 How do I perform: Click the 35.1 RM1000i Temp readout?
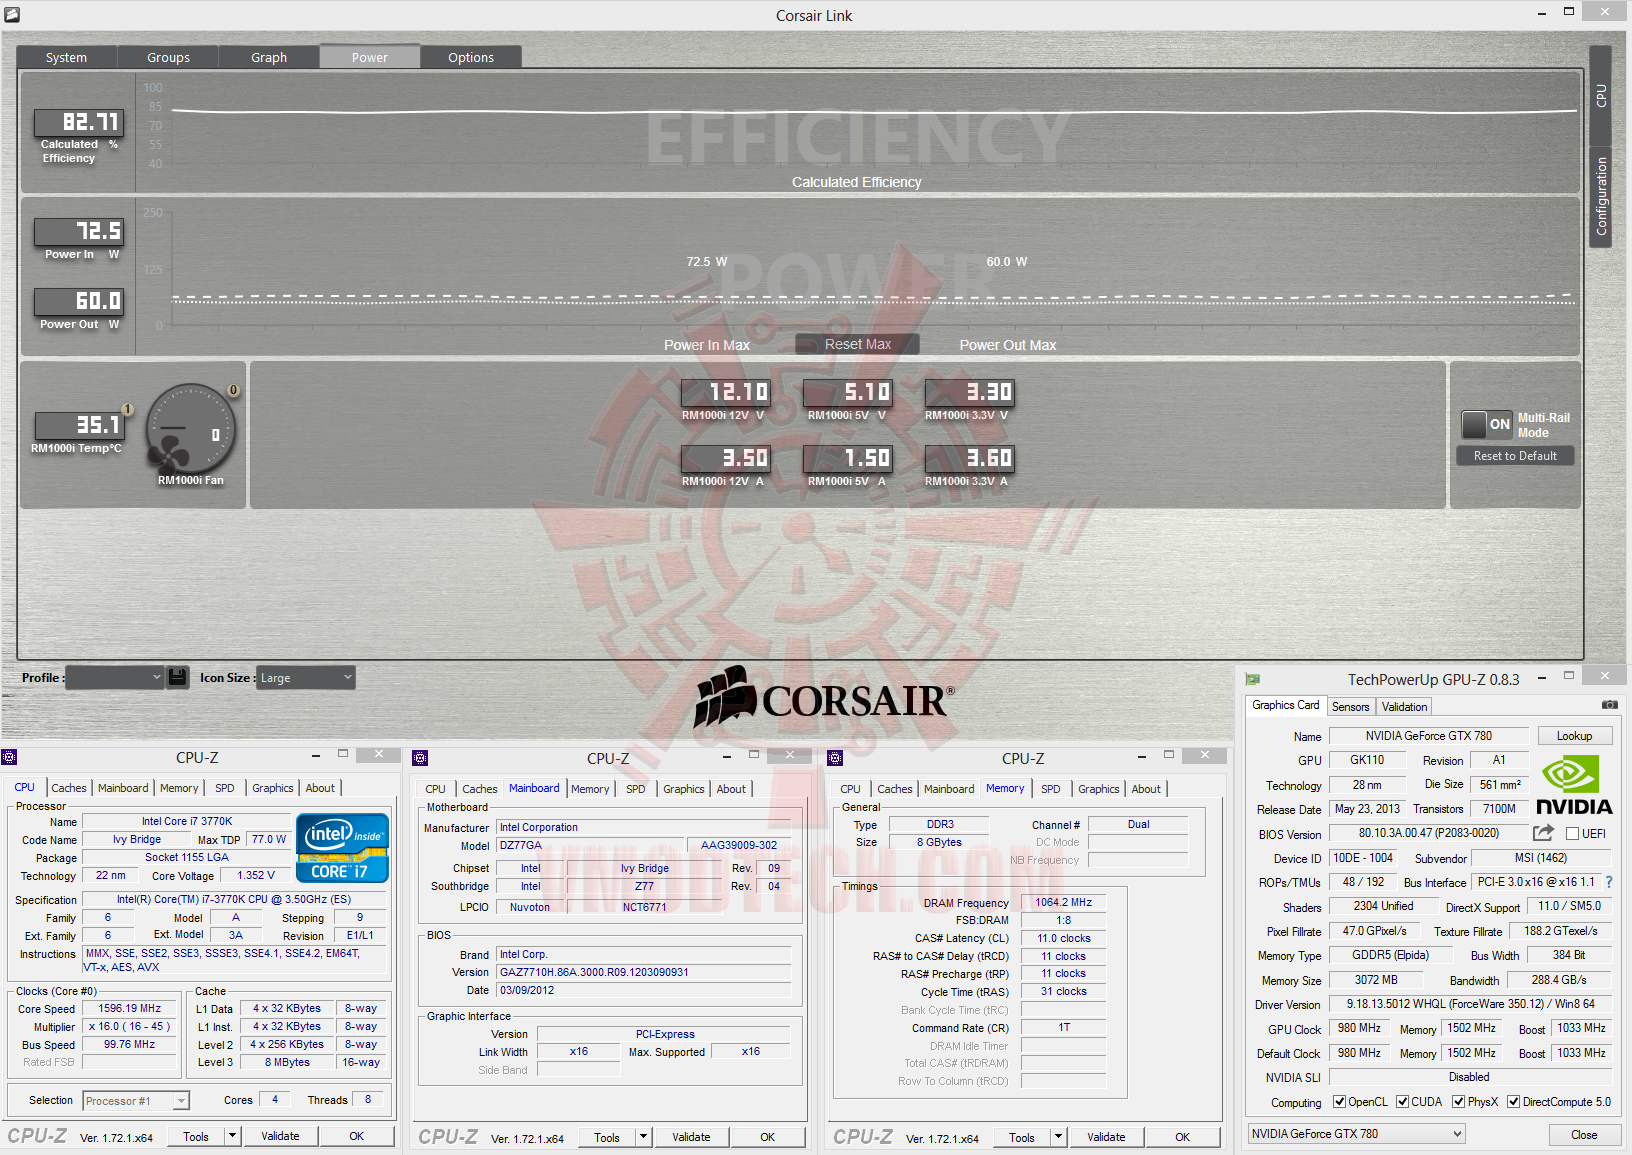click(x=79, y=425)
